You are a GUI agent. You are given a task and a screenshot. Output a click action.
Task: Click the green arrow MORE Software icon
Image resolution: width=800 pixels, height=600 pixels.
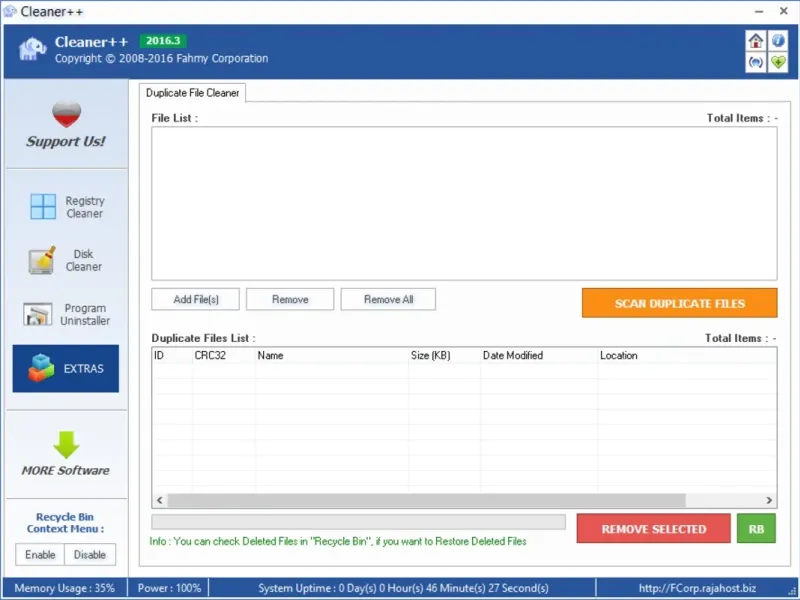click(x=66, y=445)
